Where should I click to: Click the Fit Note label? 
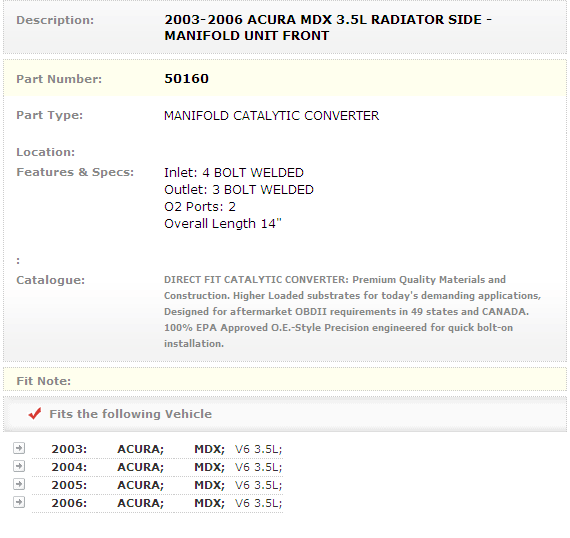pos(44,381)
